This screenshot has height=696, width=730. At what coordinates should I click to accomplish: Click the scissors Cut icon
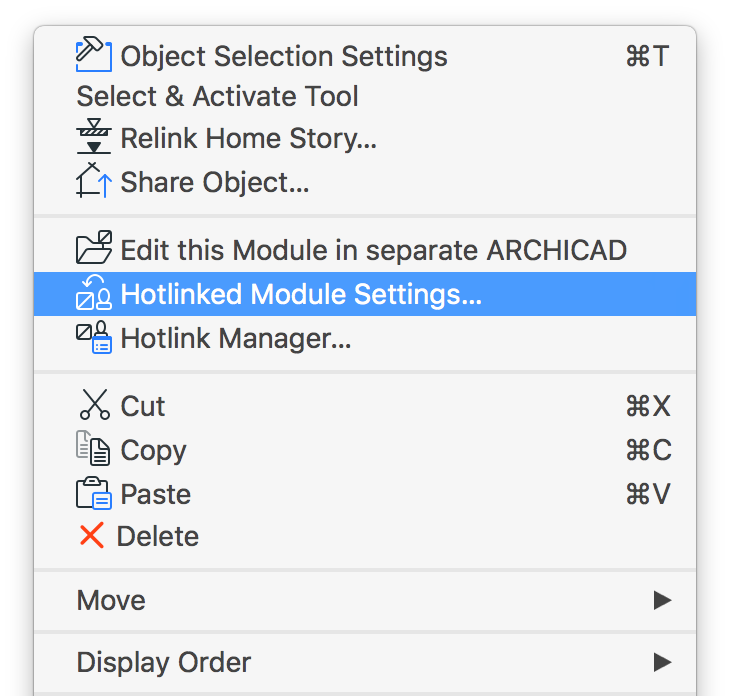tap(95, 405)
